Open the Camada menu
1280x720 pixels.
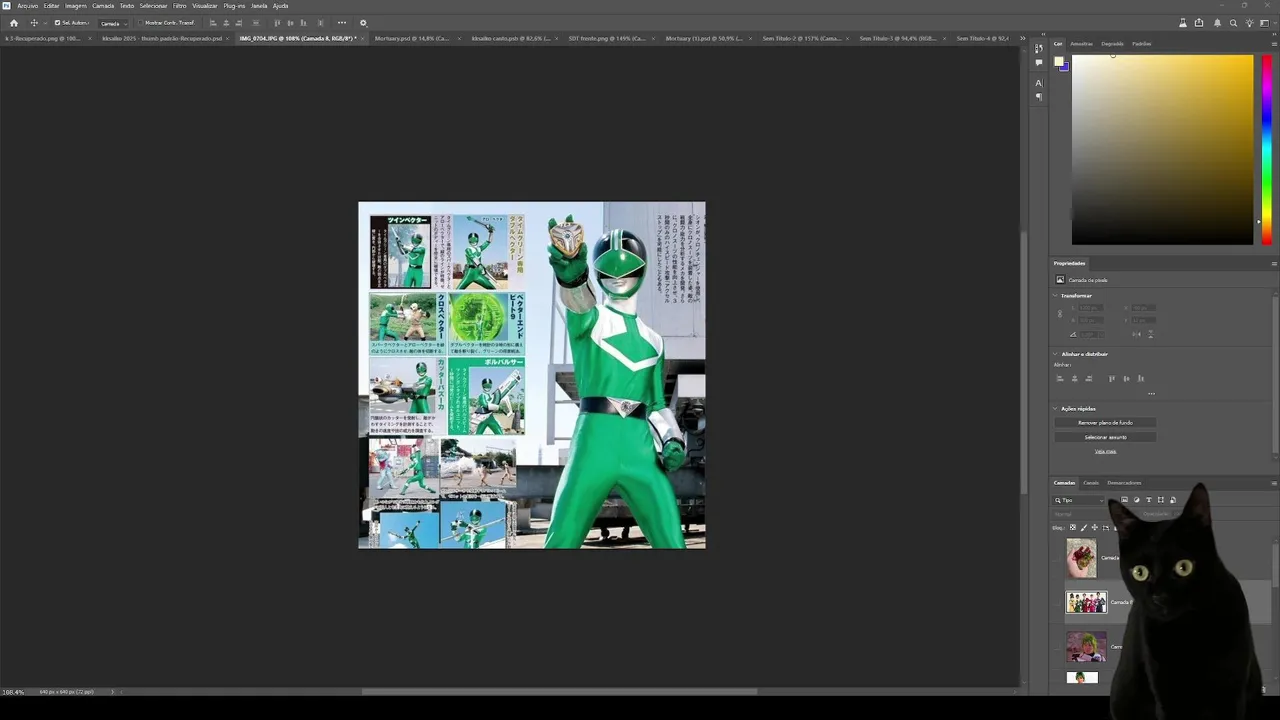[103, 6]
